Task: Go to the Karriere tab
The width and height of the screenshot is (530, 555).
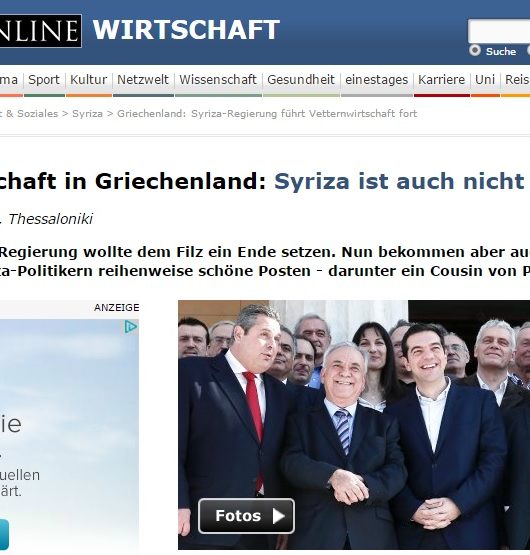Action: [441, 80]
